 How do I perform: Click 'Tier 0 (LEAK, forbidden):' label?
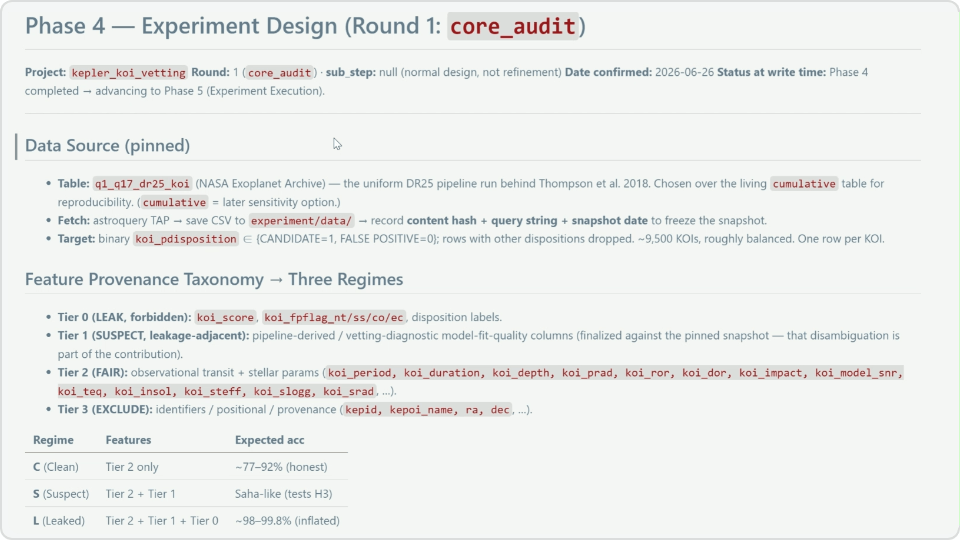[124, 317]
